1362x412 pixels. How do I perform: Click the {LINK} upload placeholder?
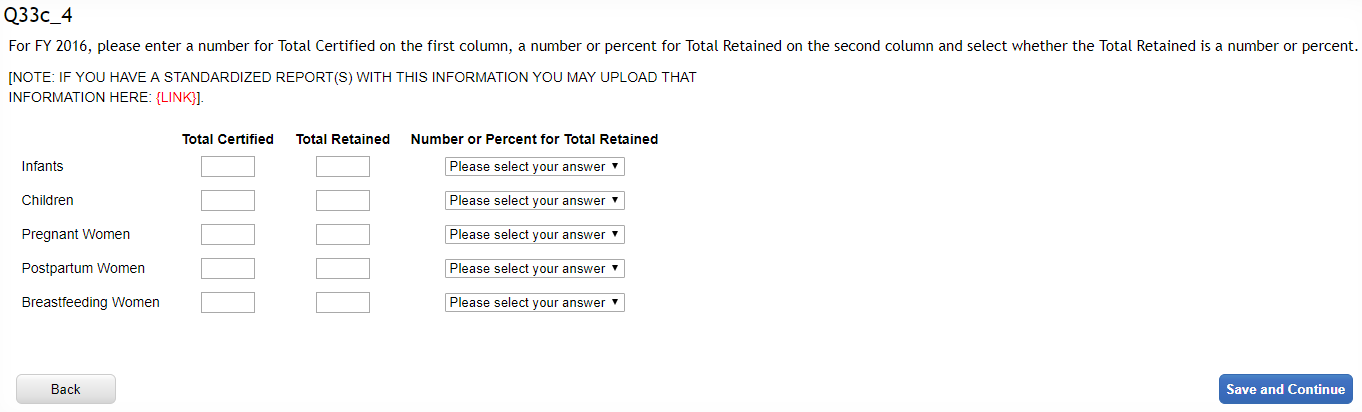[177, 97]
